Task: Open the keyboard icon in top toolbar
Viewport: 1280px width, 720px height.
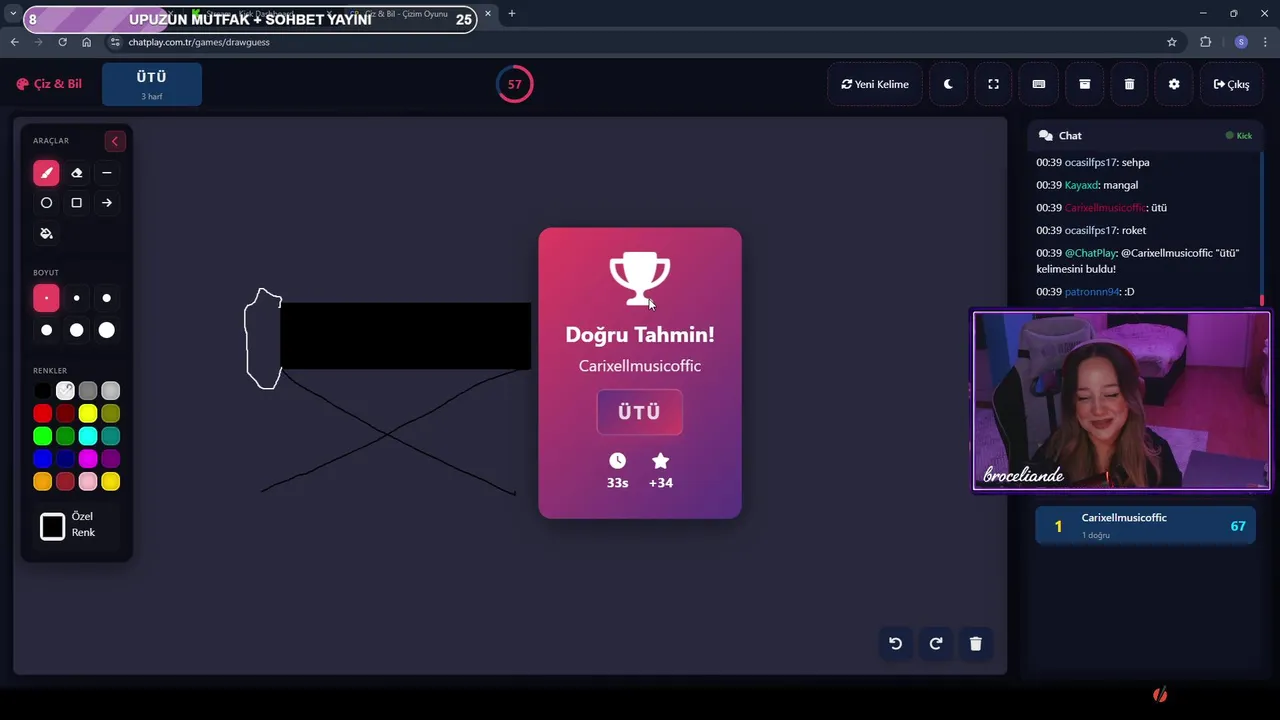Action: tap(1039, 84)
